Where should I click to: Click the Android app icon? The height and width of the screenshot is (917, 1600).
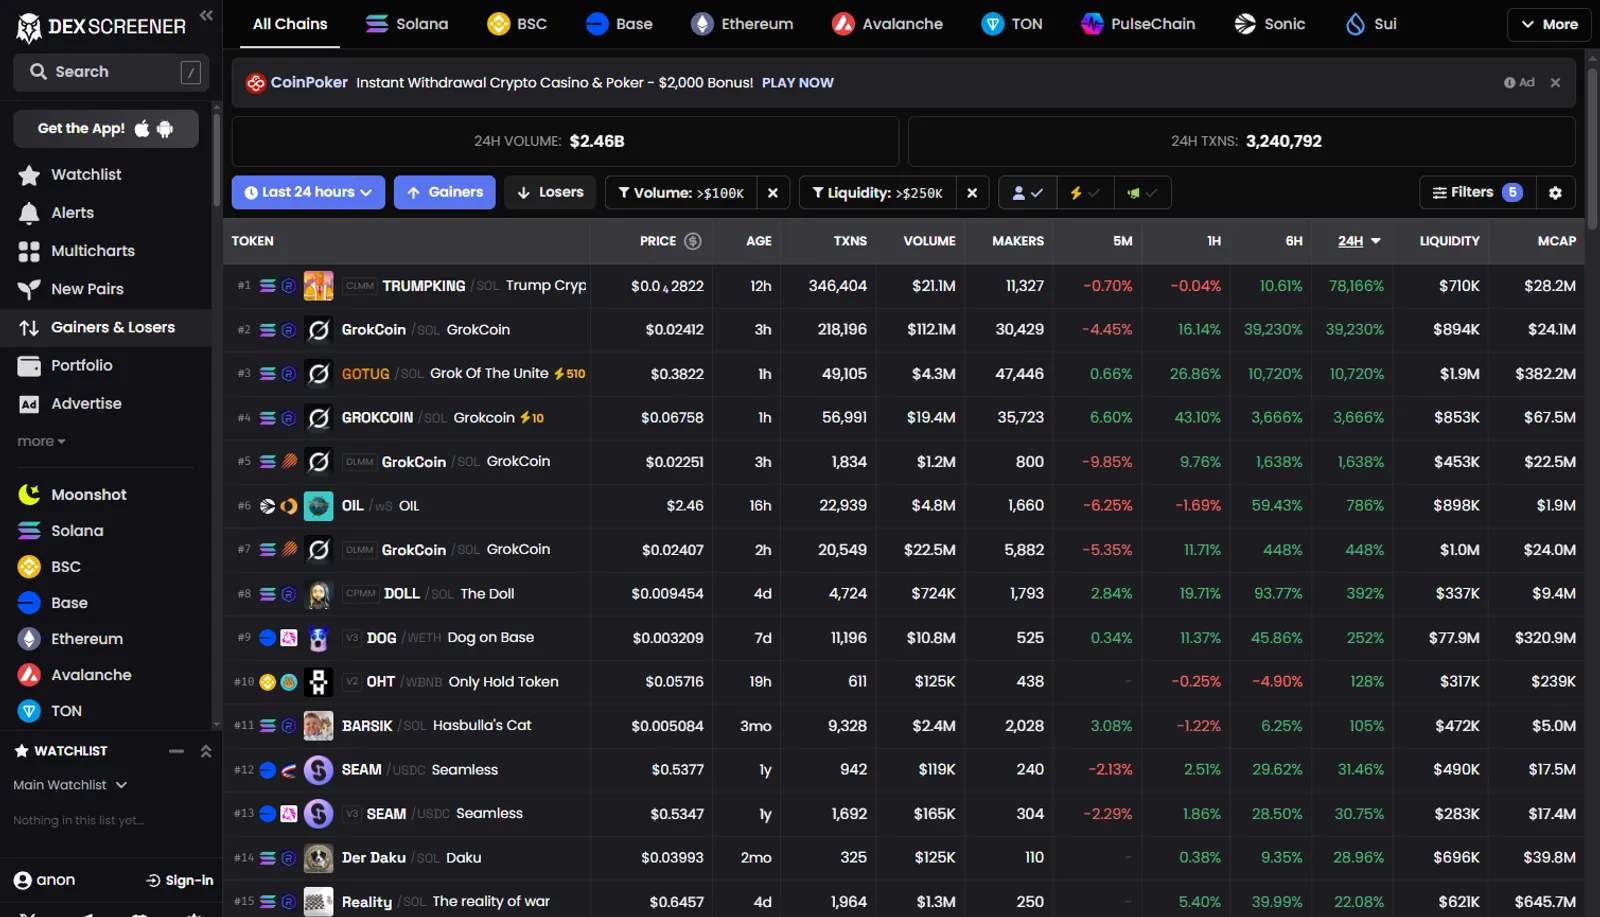coord(165,129)
